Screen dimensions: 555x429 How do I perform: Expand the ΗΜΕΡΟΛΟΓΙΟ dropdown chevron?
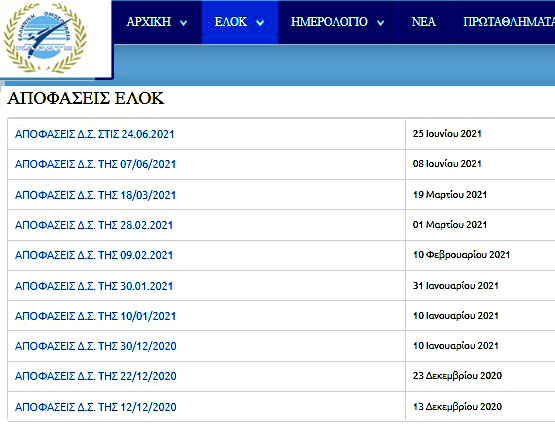pos(381,23)
